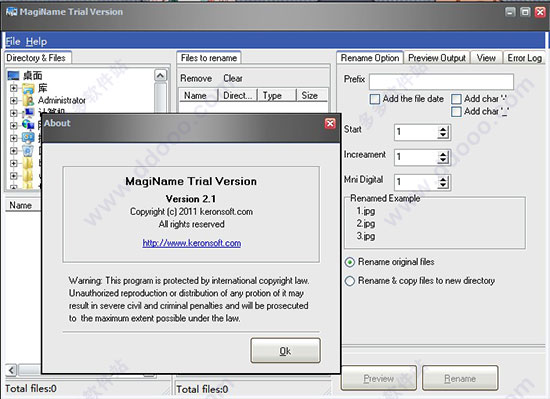Click the MagiName app icon in title bar

coord(11,12)
